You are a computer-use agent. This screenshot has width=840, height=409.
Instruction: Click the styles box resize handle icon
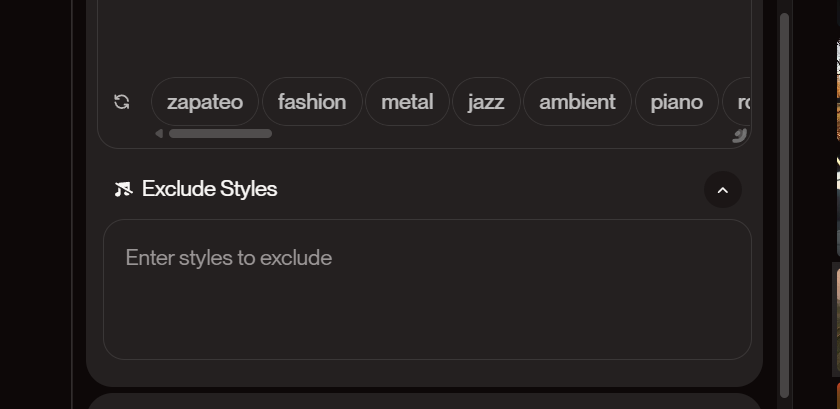coord(739,135)
